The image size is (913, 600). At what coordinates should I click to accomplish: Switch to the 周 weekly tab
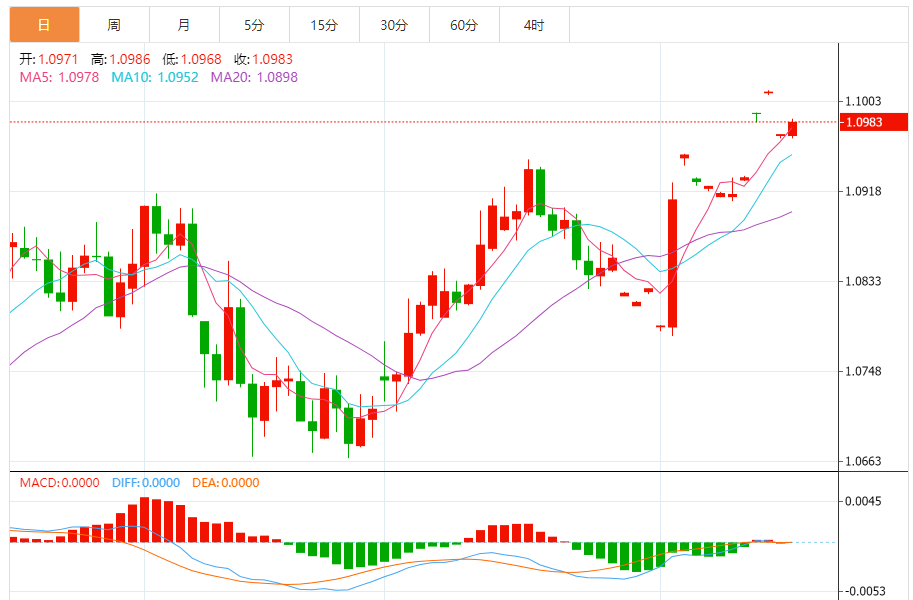114,25
